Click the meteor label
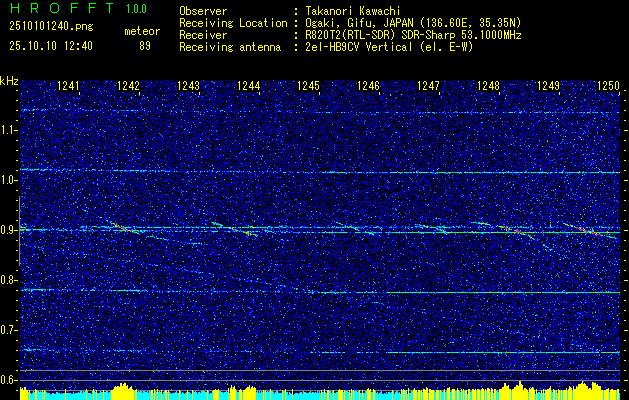Viewport: 629px width, 400px height. pyautogui.click(x=142, y=31)
